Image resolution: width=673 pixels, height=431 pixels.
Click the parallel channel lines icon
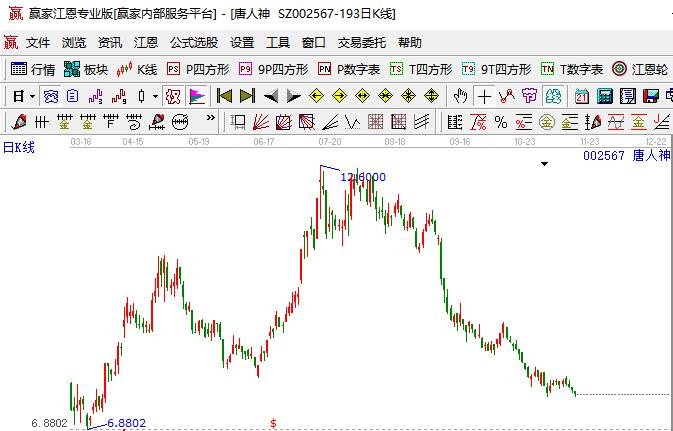pyautogui.click(x=422, y=122)
